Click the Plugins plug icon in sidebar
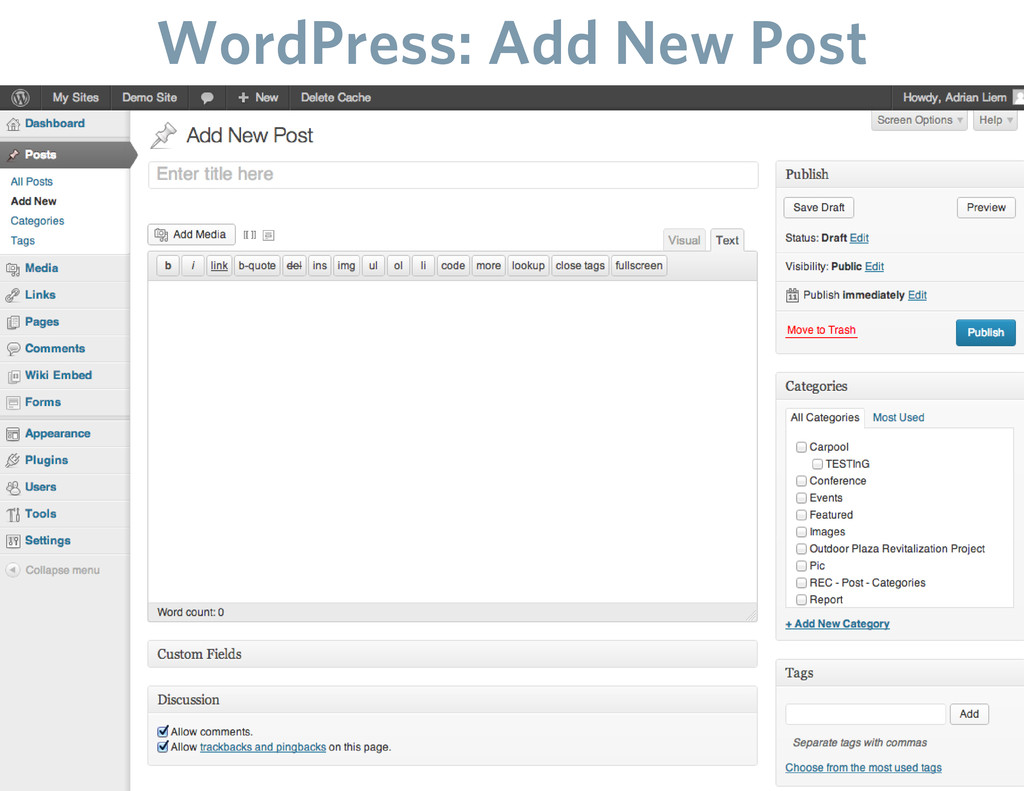This screenshot has height=791, width=1024. pyautogui.click(x=12, y=460)
